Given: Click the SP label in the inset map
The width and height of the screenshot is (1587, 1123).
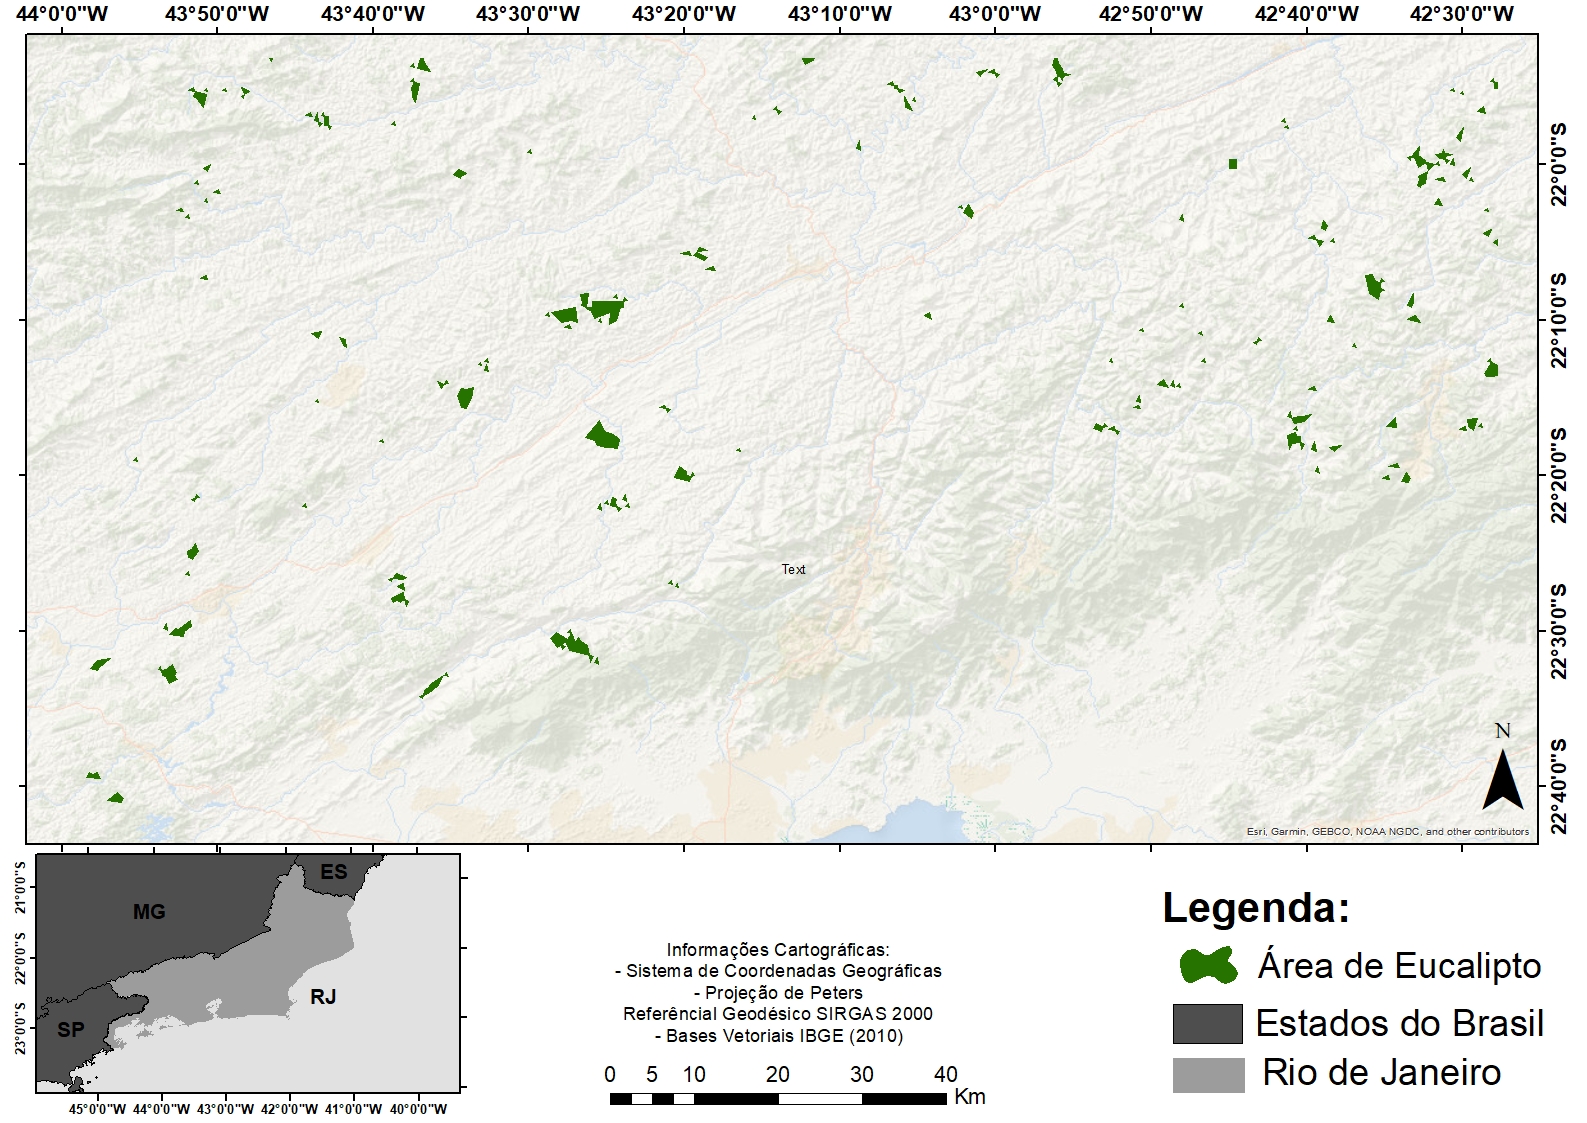Looking at the screenshot, I should (x=70, y=1030).
